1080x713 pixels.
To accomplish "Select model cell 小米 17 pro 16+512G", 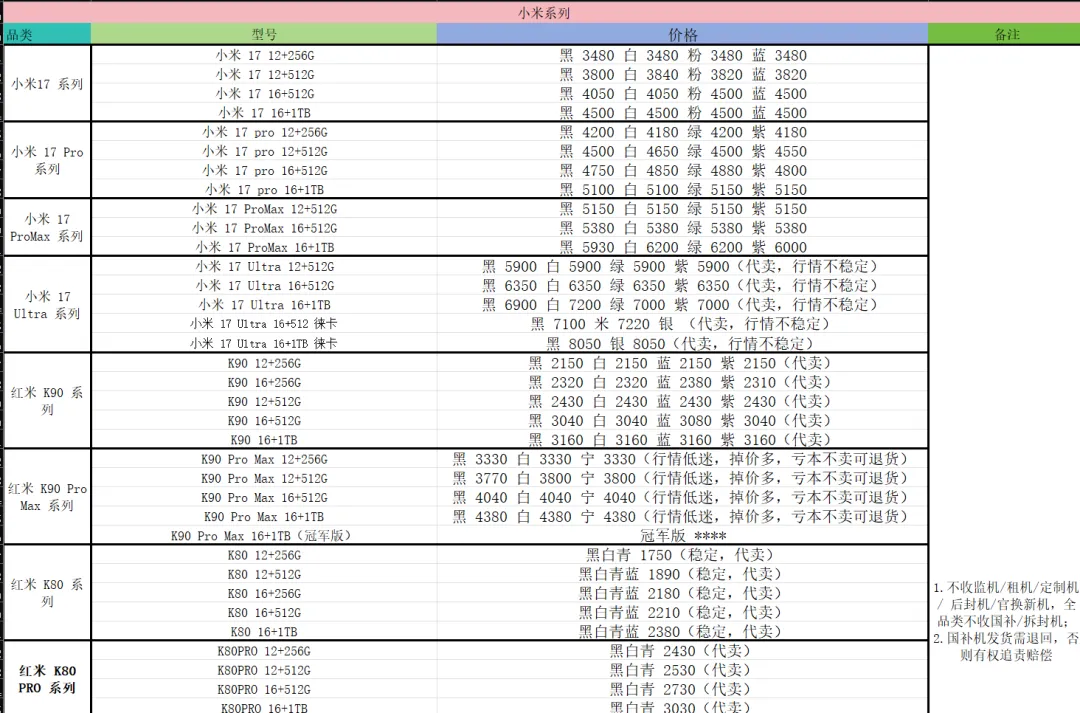I will click(x=264, y=170).
